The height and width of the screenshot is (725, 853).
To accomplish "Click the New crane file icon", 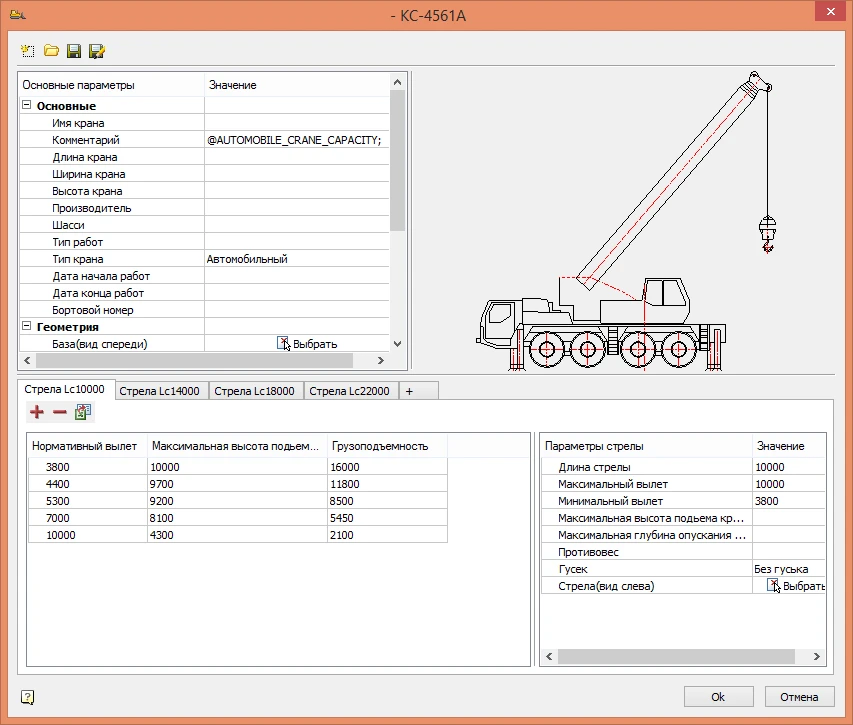I will point(28,50).
